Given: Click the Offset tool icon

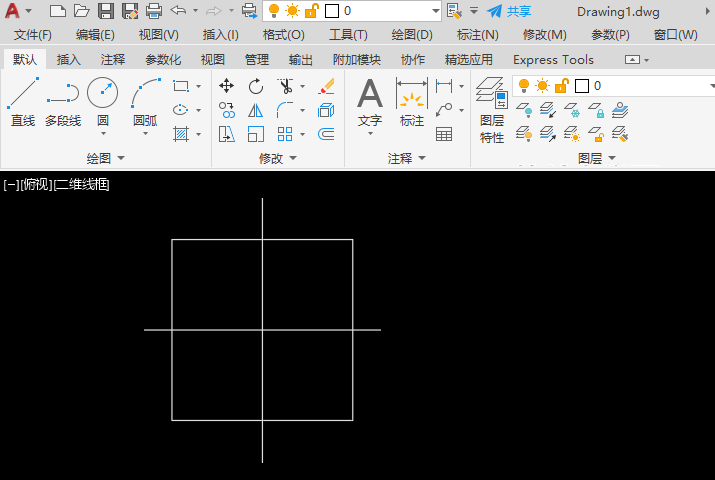Looking at the screenshot, I should point(326,134).
